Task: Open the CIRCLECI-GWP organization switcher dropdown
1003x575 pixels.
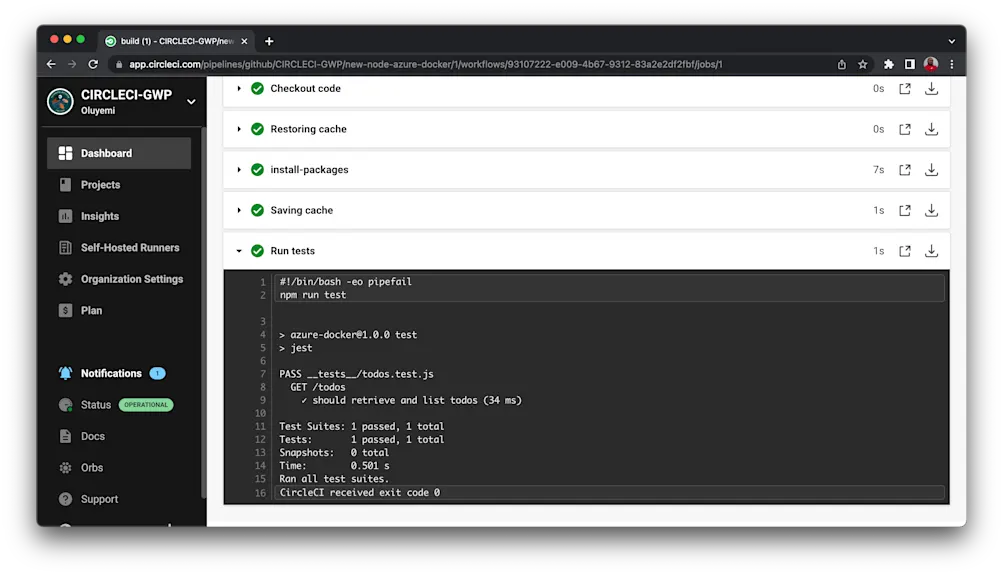Action: click(x=191, y=102)
